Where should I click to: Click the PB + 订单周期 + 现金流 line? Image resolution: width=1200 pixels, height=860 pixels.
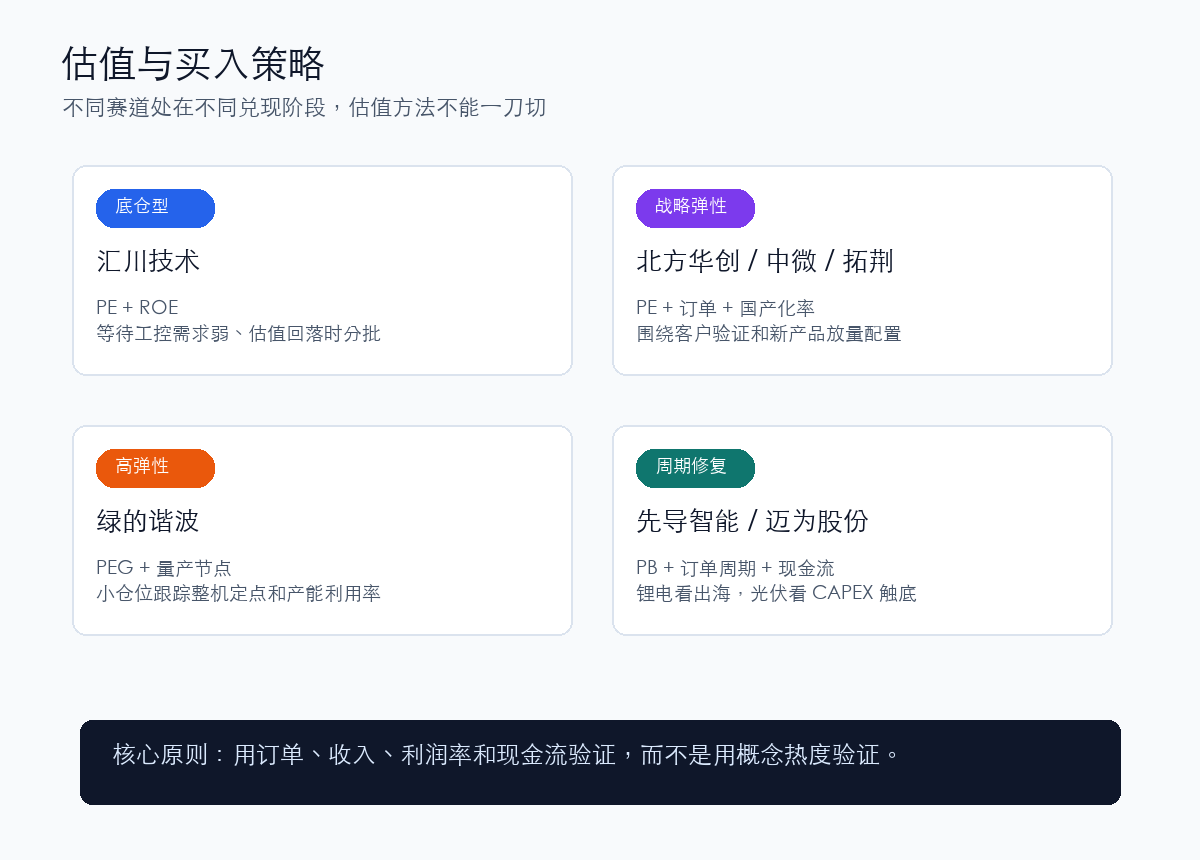tap(735, 567)
